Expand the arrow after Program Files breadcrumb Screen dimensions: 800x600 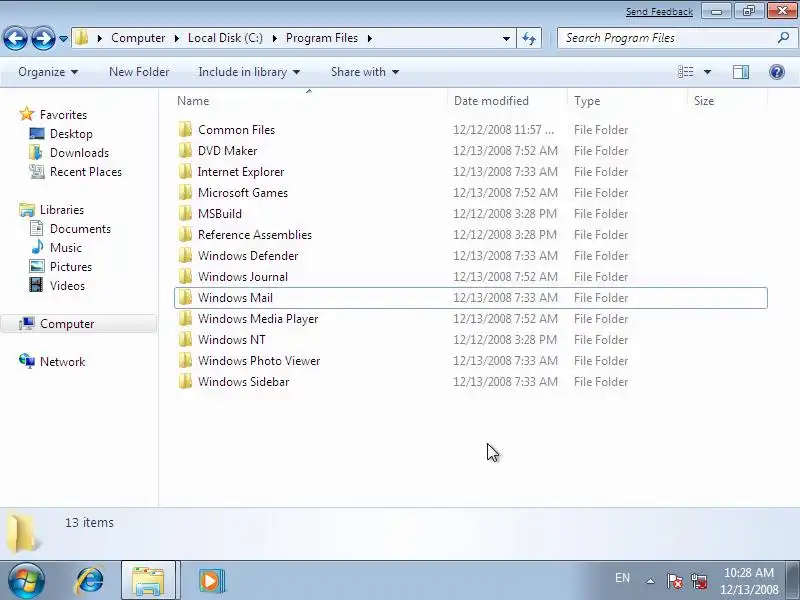tap(370, 38)
